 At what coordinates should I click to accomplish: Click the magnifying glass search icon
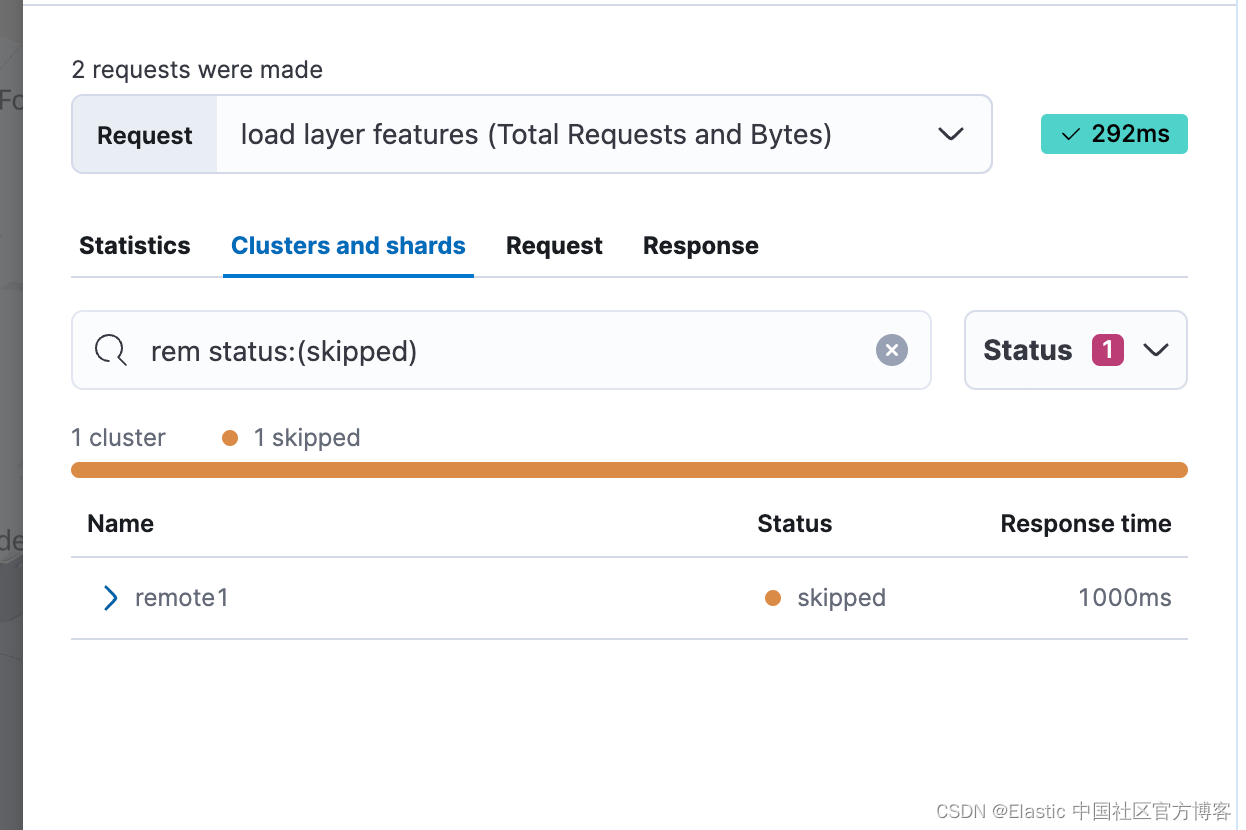[x=110, y=350]
